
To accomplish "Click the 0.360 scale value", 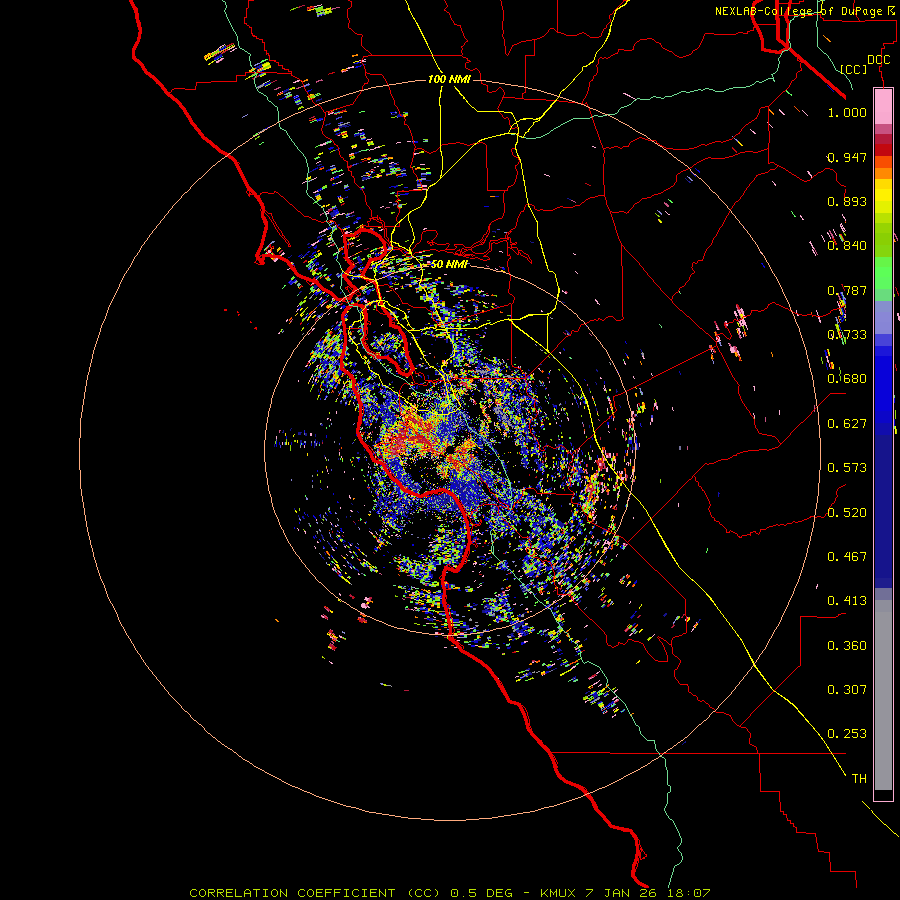I will pos(847,646).
